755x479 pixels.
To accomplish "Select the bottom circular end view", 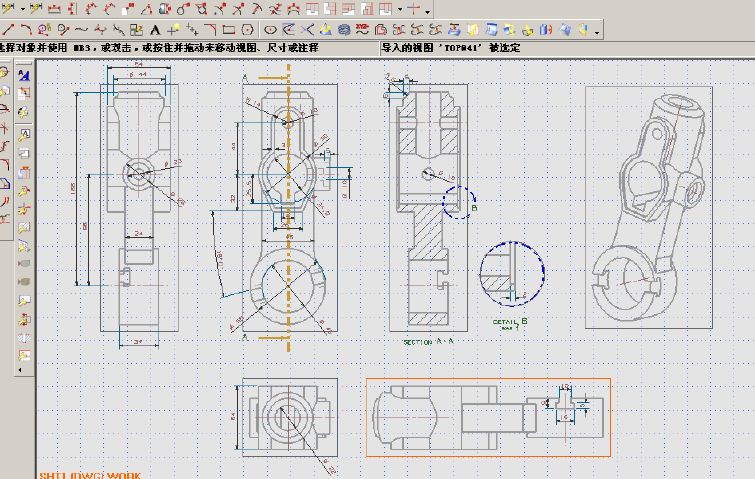I will tap(289, 417).
